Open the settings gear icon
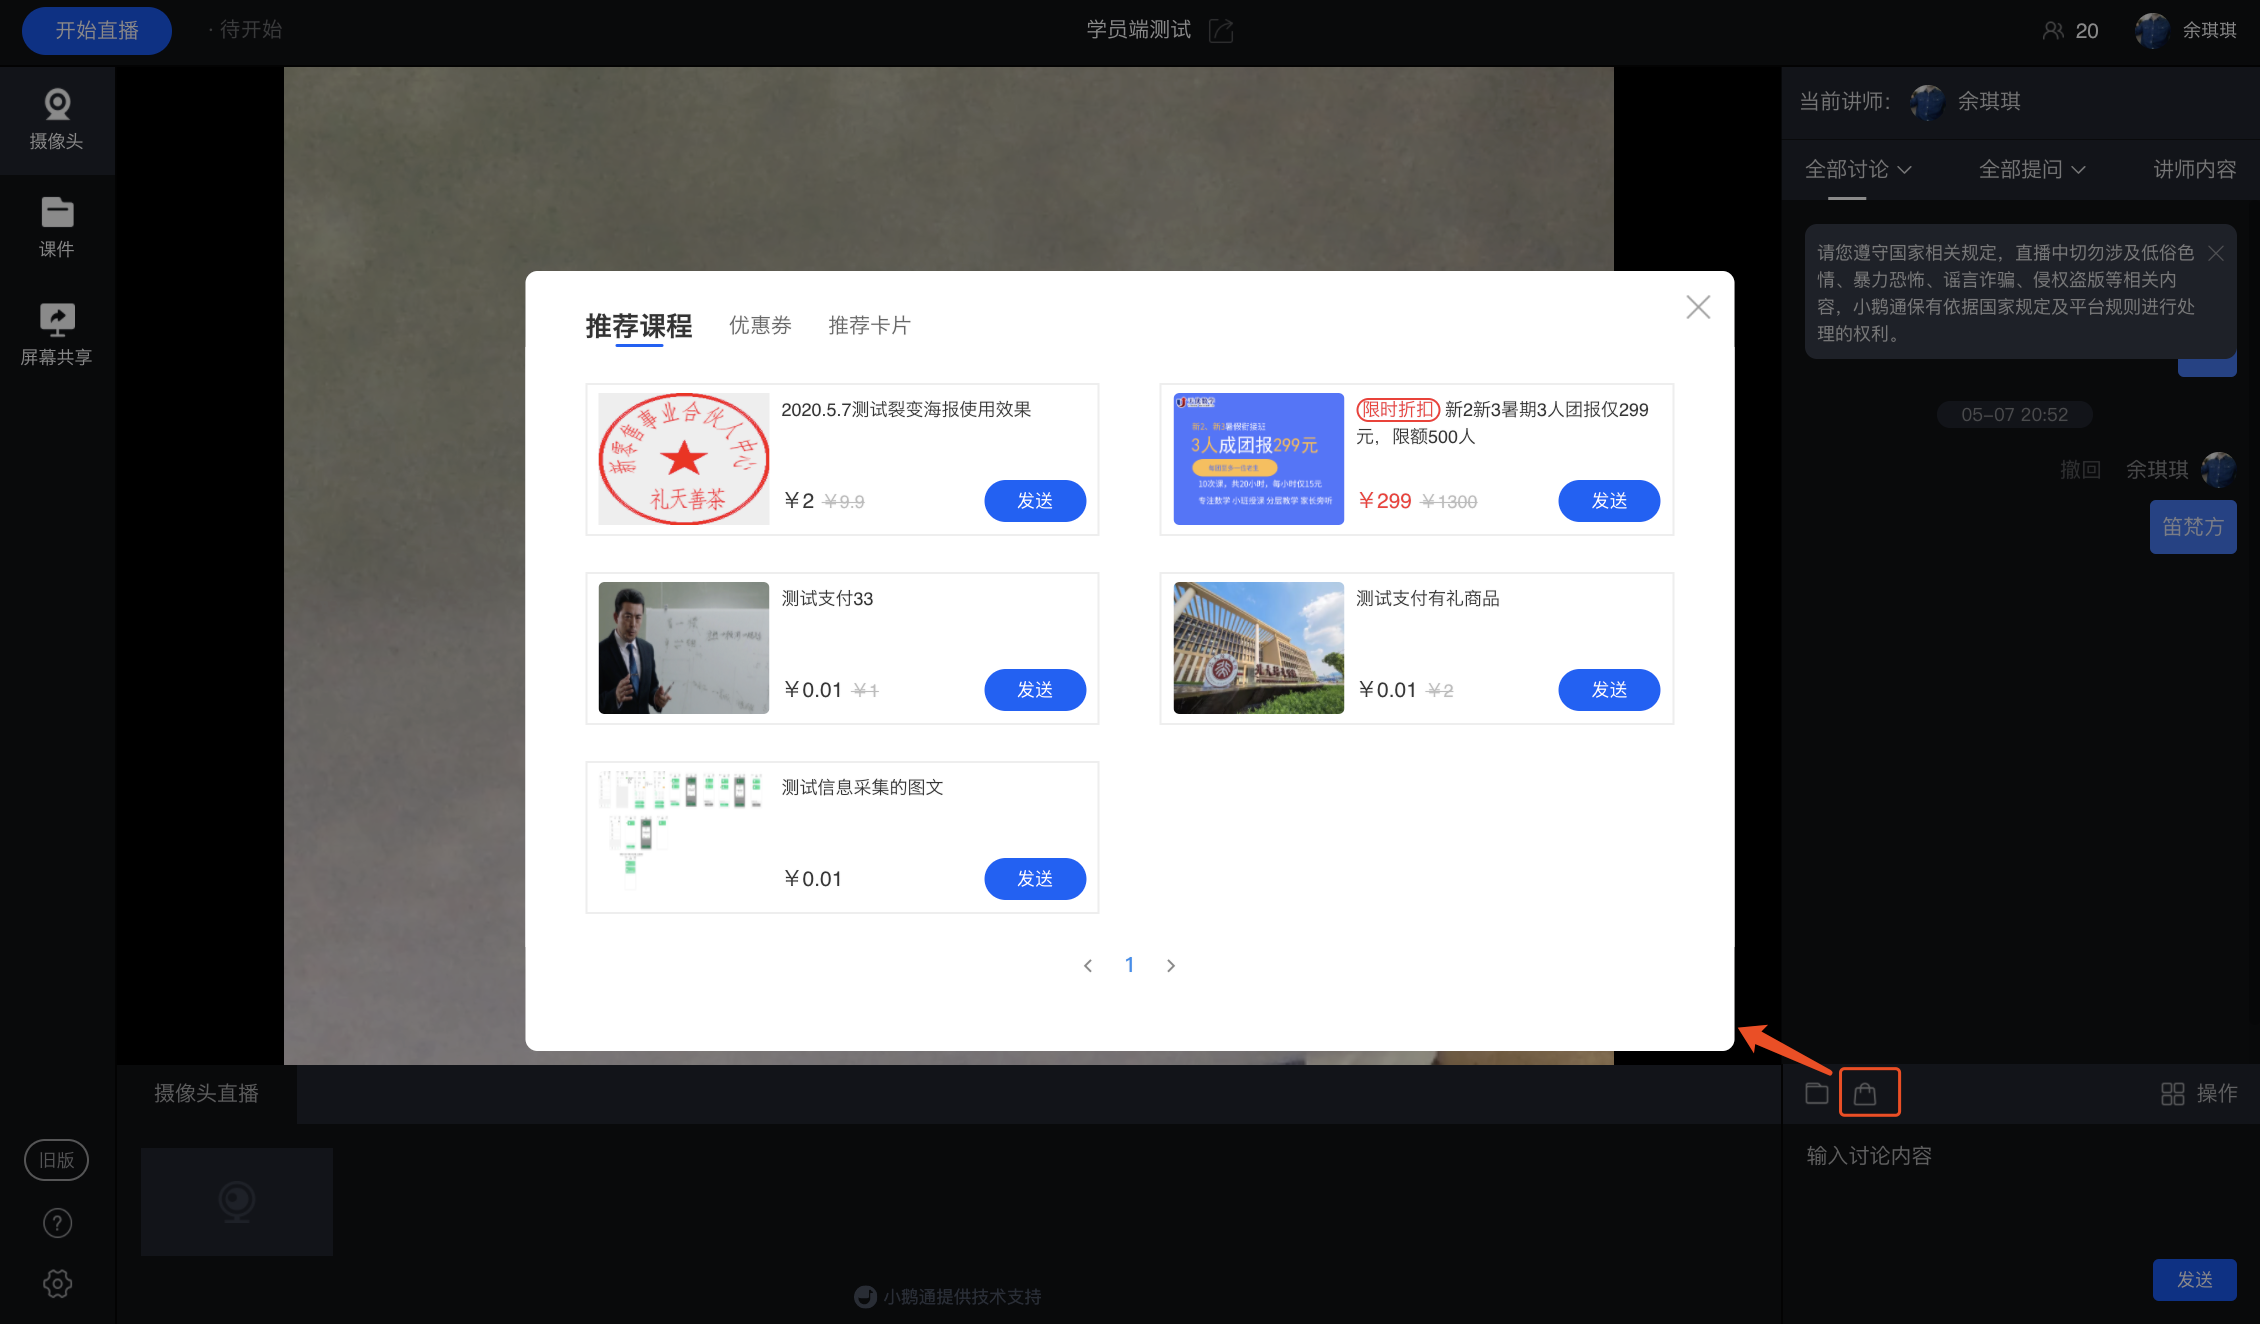Screen dimensions: 2260x1324 (x=58, y=1283)
